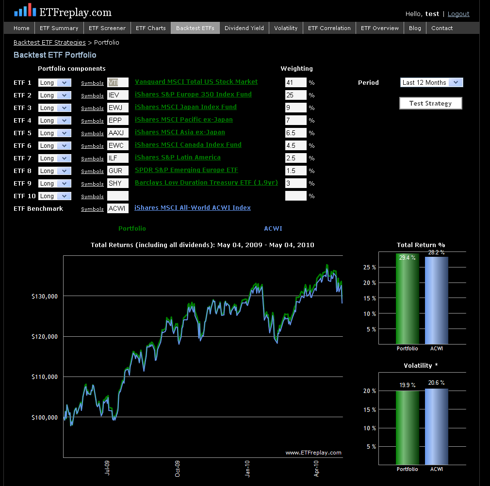Click the green Portfolio Total Return bar

click(407, 299)
